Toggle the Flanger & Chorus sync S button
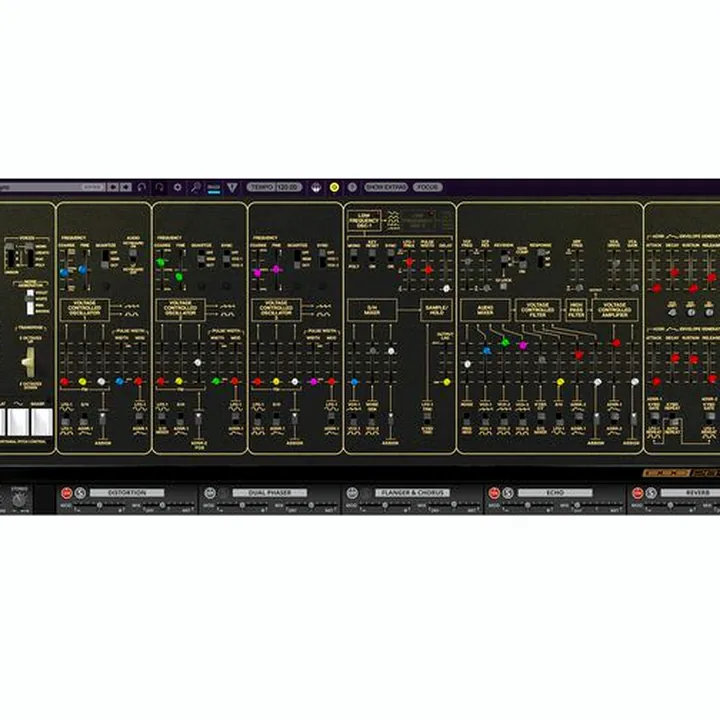The width and height of the screenshot is (720, 720). [366, 493]
